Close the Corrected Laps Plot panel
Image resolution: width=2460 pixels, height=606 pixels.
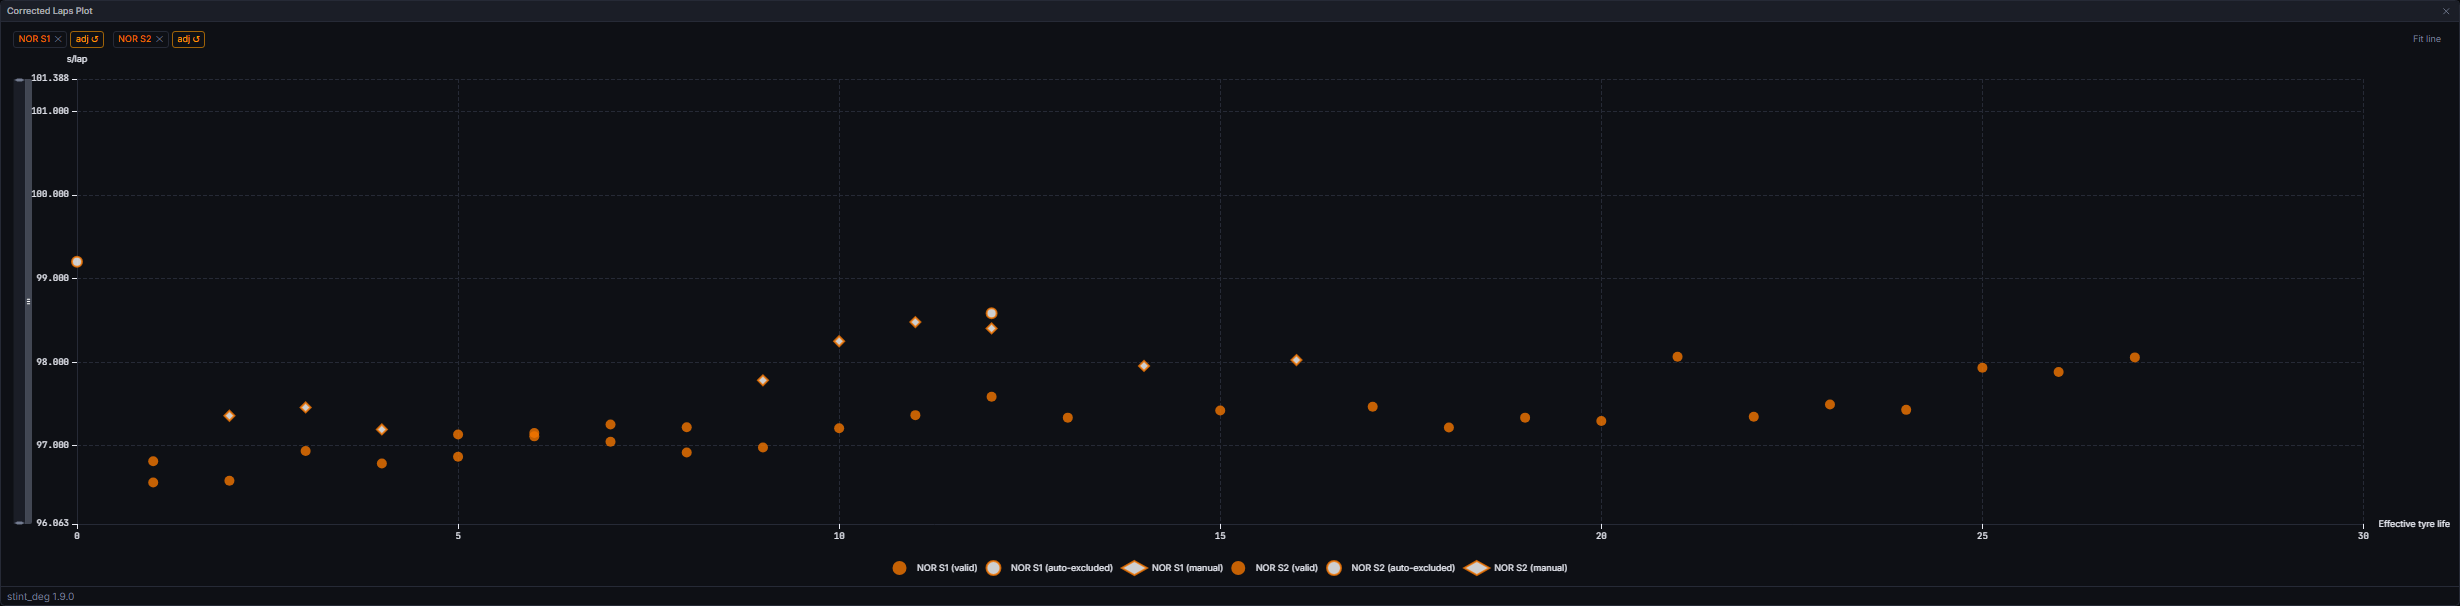click(x=2446, y=11)
